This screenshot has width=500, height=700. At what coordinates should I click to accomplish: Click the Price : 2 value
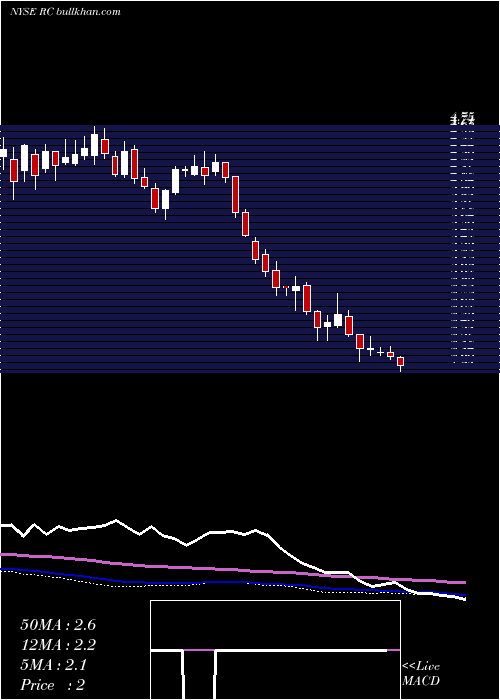click(53, 685)
